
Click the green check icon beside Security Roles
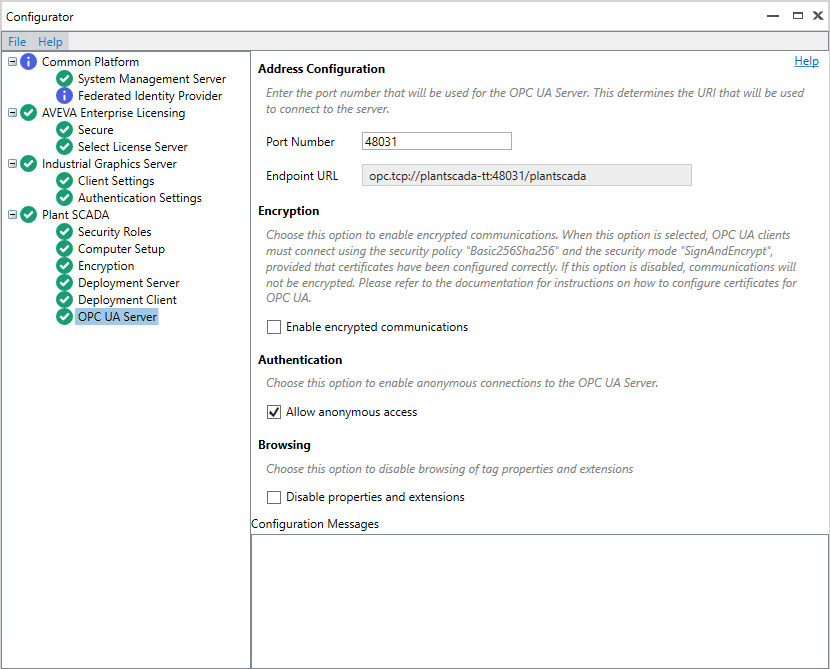(65, 231)
